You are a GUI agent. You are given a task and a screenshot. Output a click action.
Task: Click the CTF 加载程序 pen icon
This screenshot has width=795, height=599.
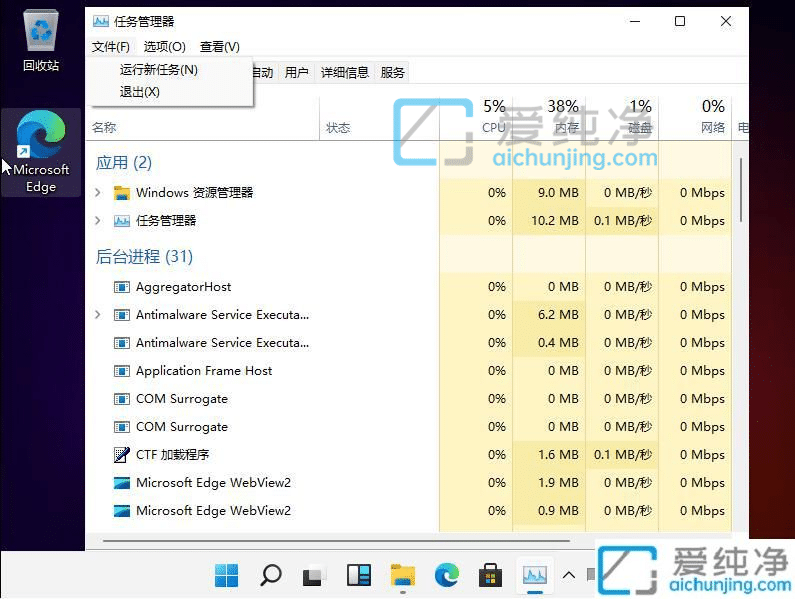pos(122,454)
